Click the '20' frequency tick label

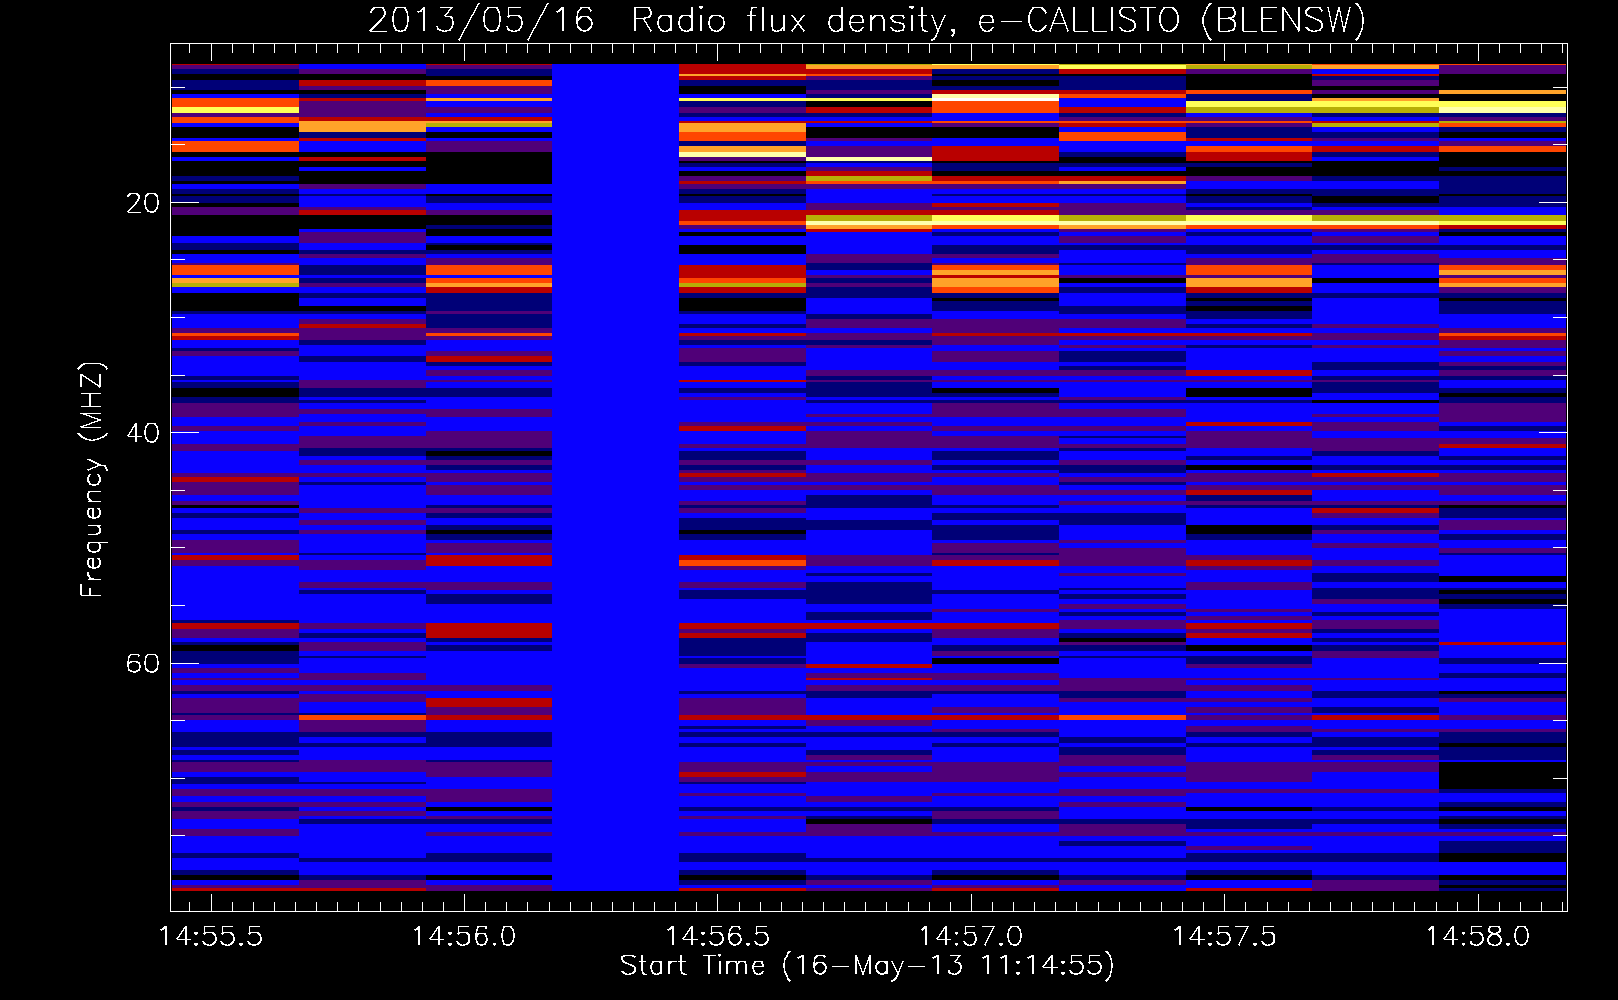pyautogui.click(x=143, y=204)
